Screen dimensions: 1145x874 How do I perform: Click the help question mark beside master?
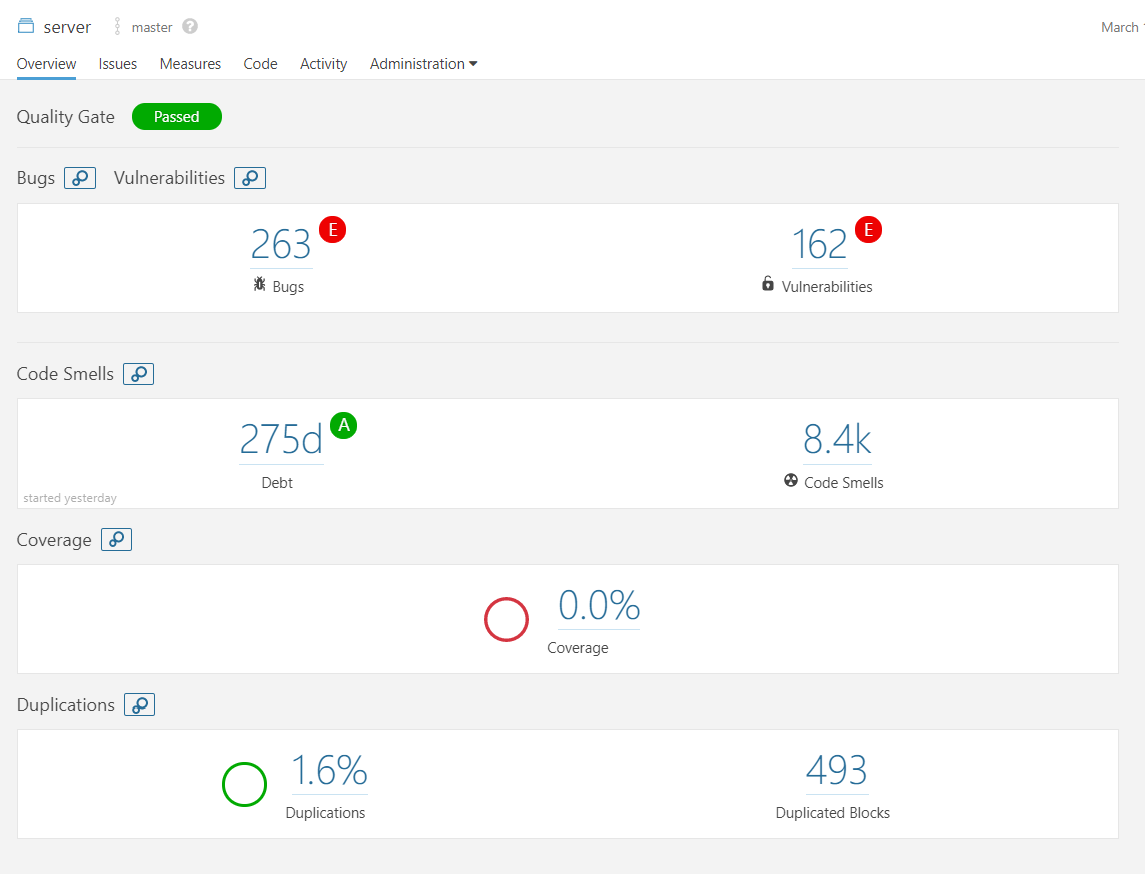point(190,27)
